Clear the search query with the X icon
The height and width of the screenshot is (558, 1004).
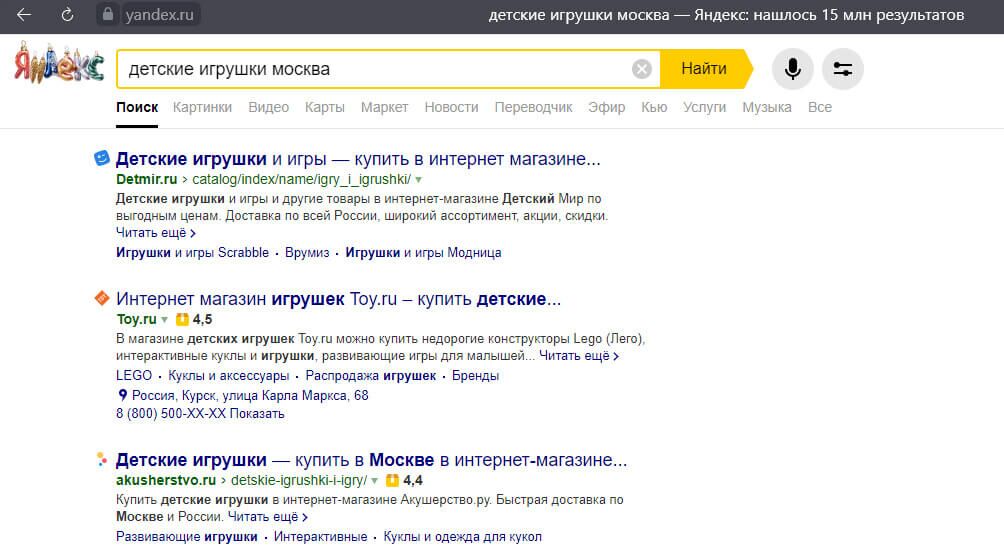click(x=642, y=69)
